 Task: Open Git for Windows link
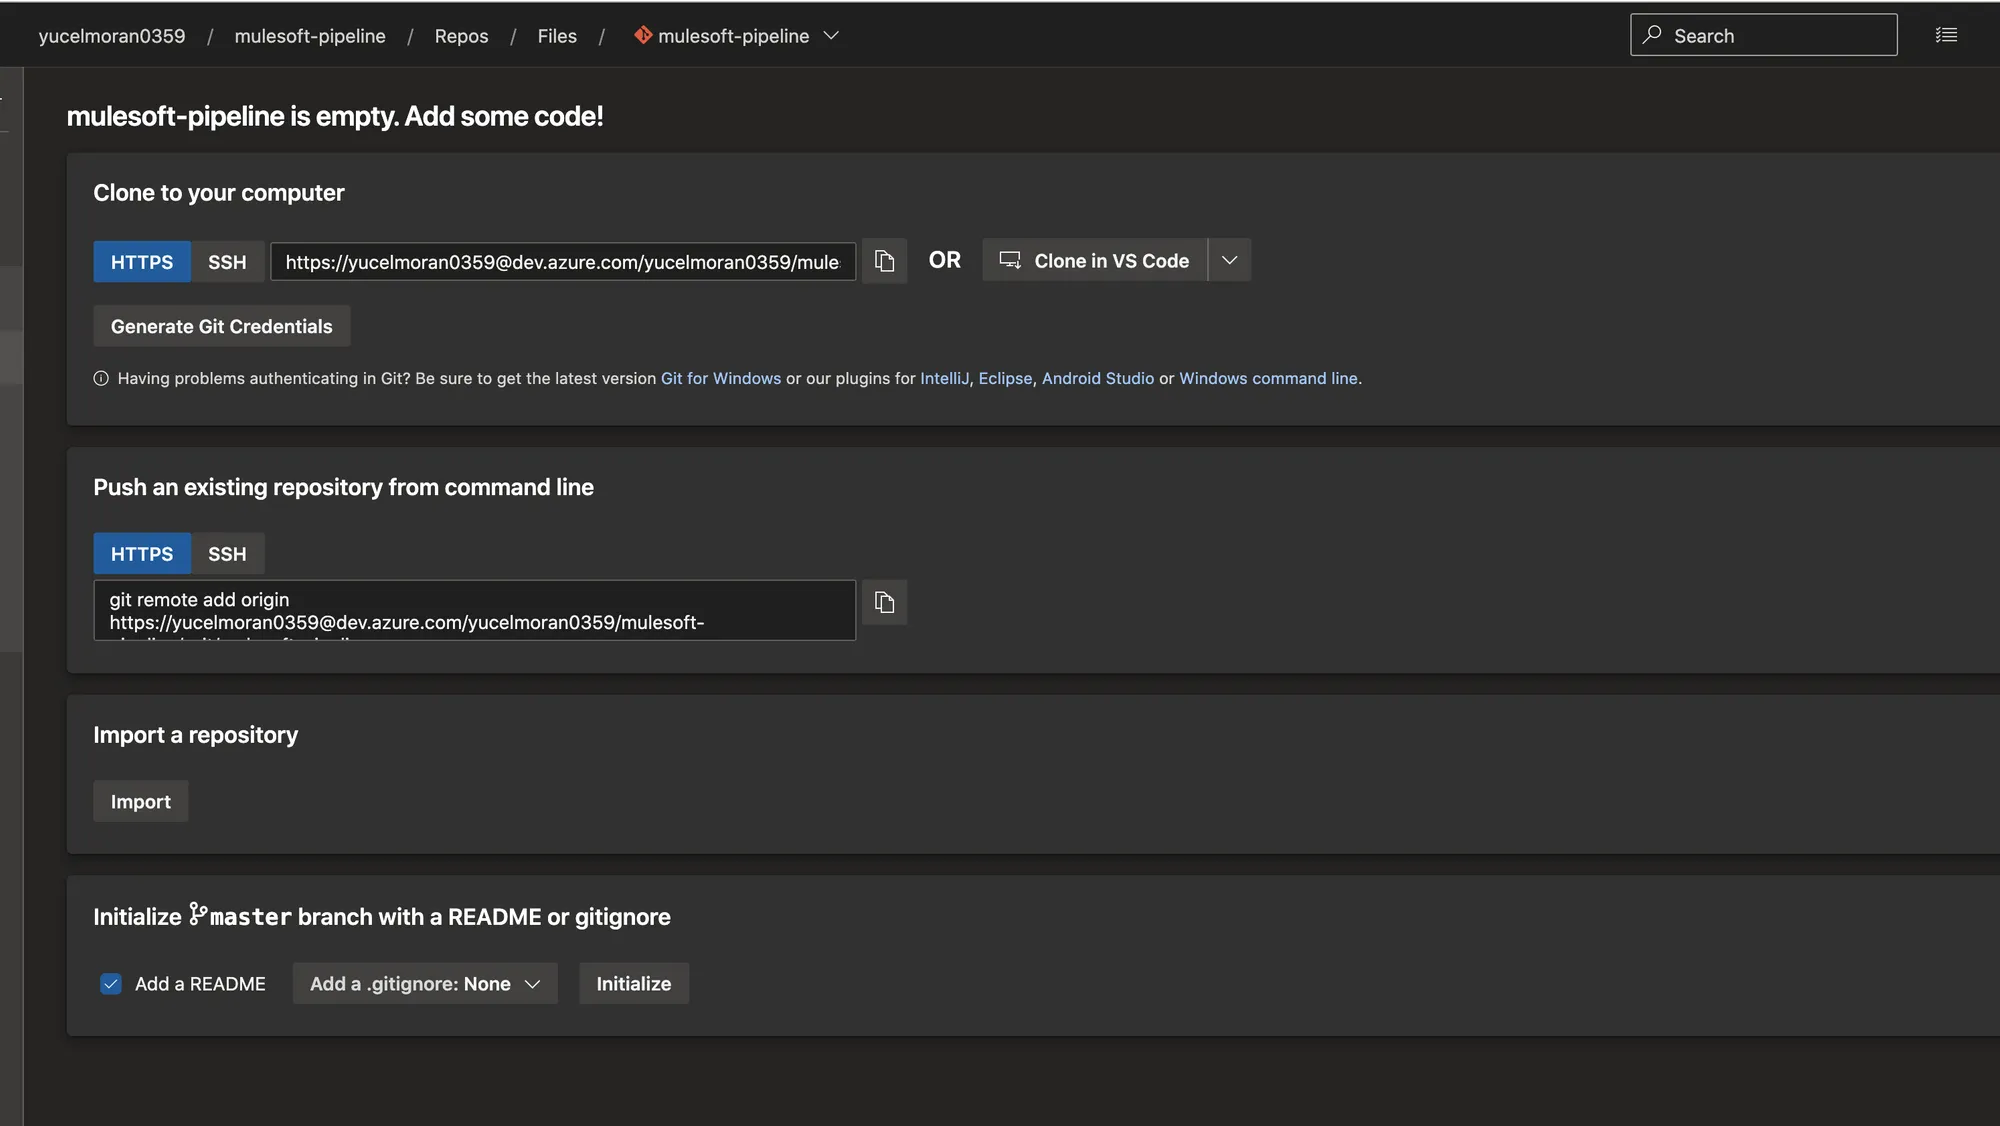720,379
